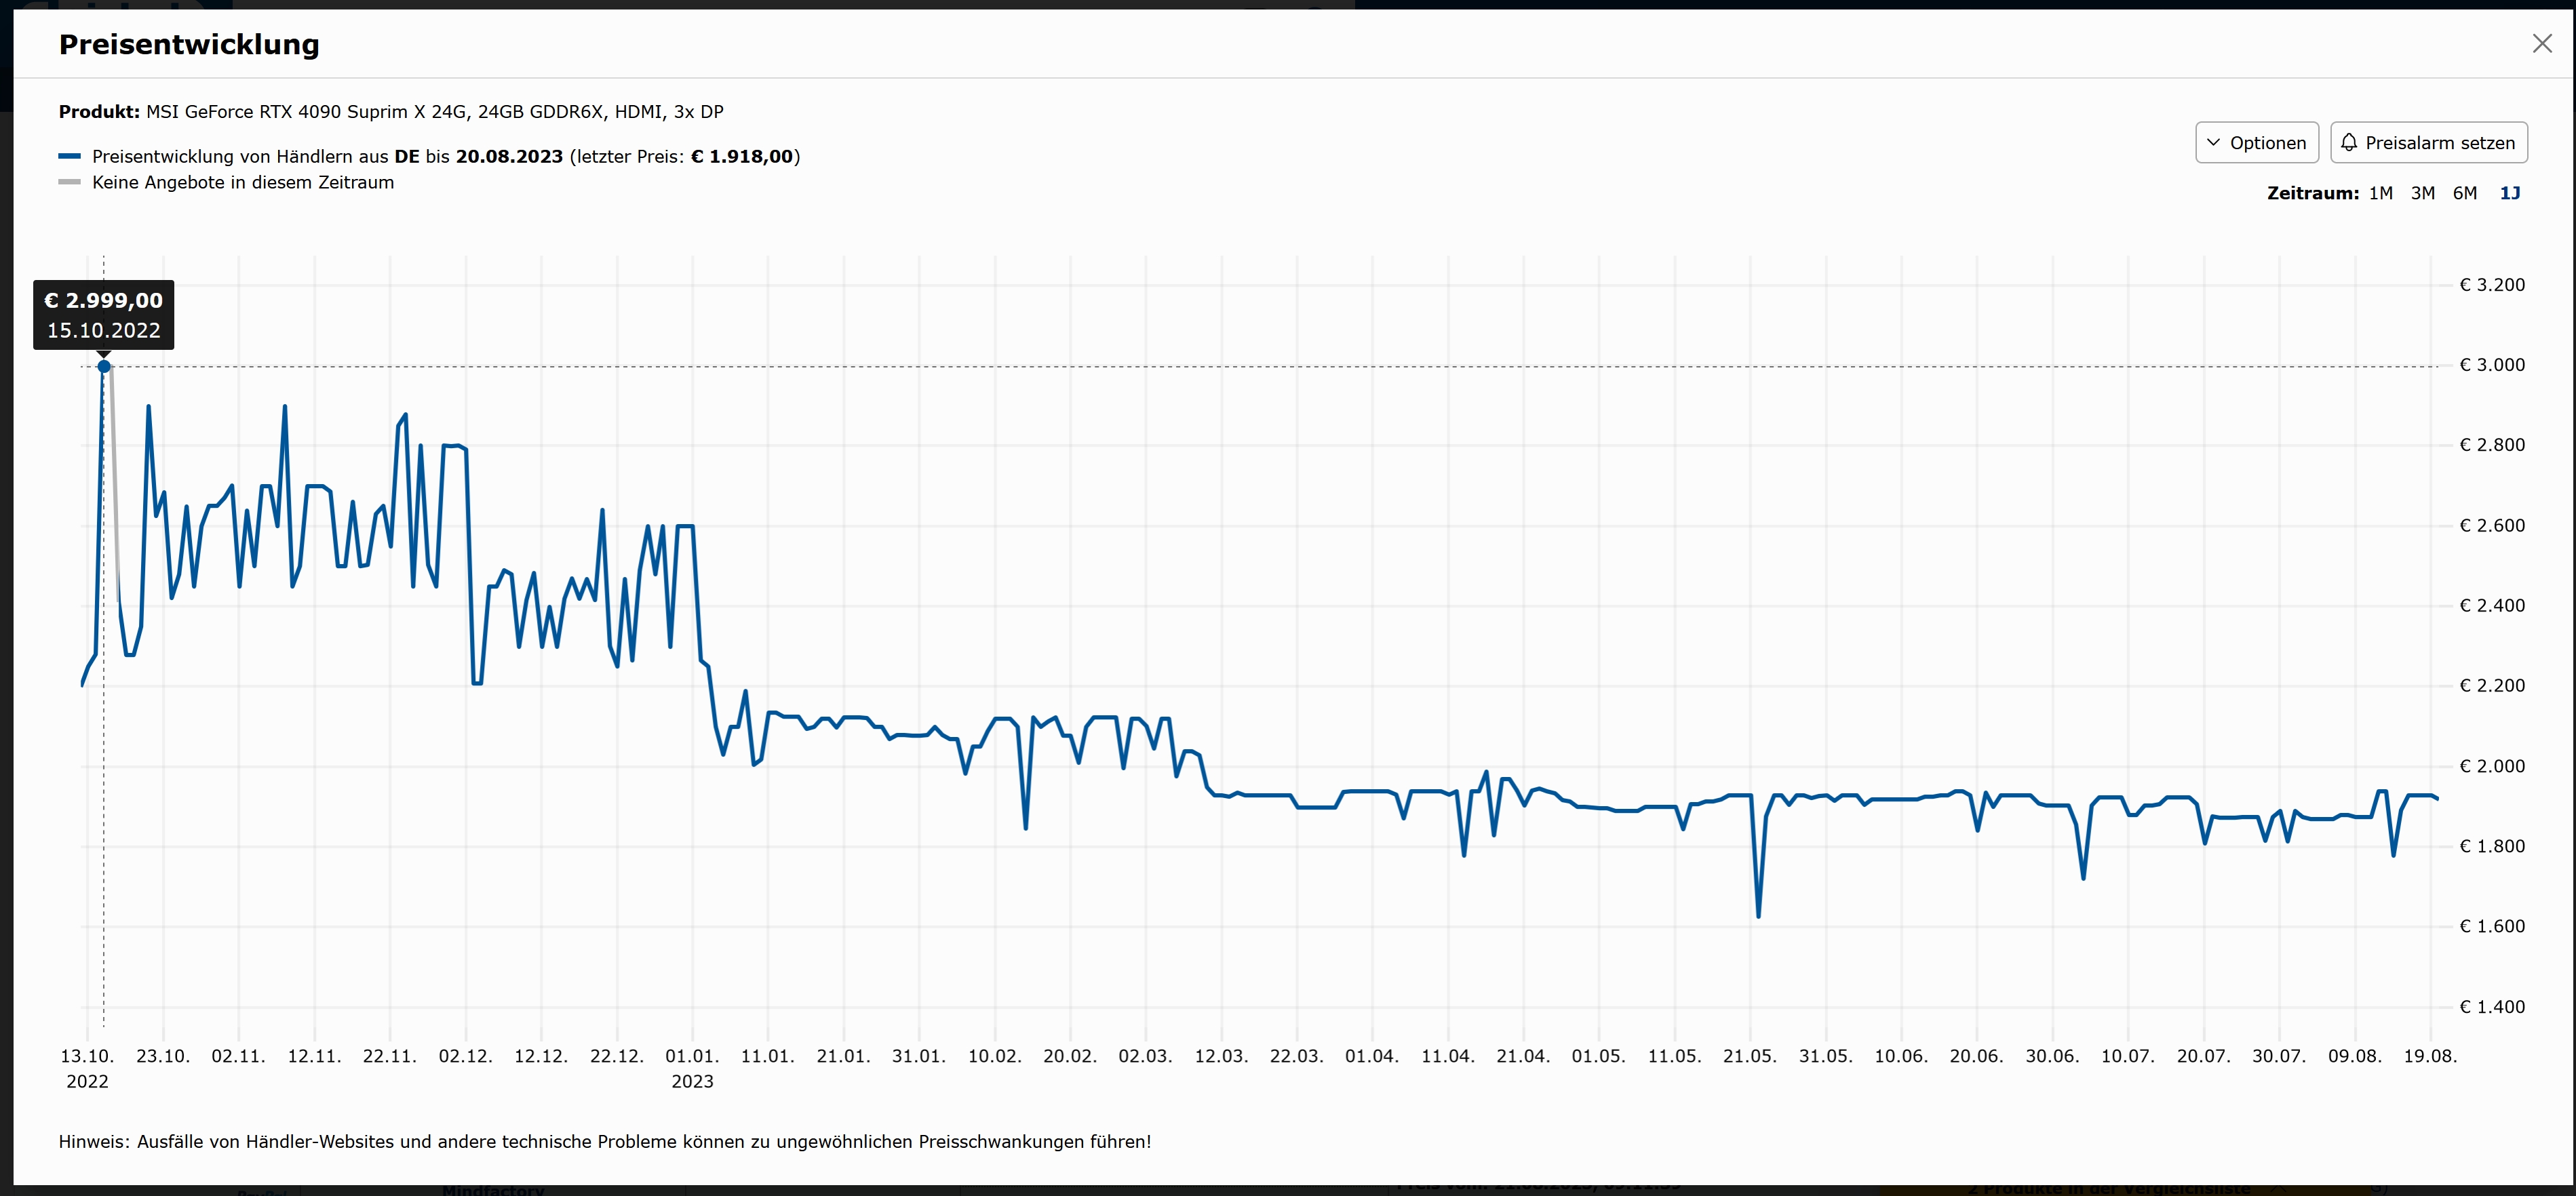
Task: Click the 19.08. date label on axis
Action: point(2429,1056)
